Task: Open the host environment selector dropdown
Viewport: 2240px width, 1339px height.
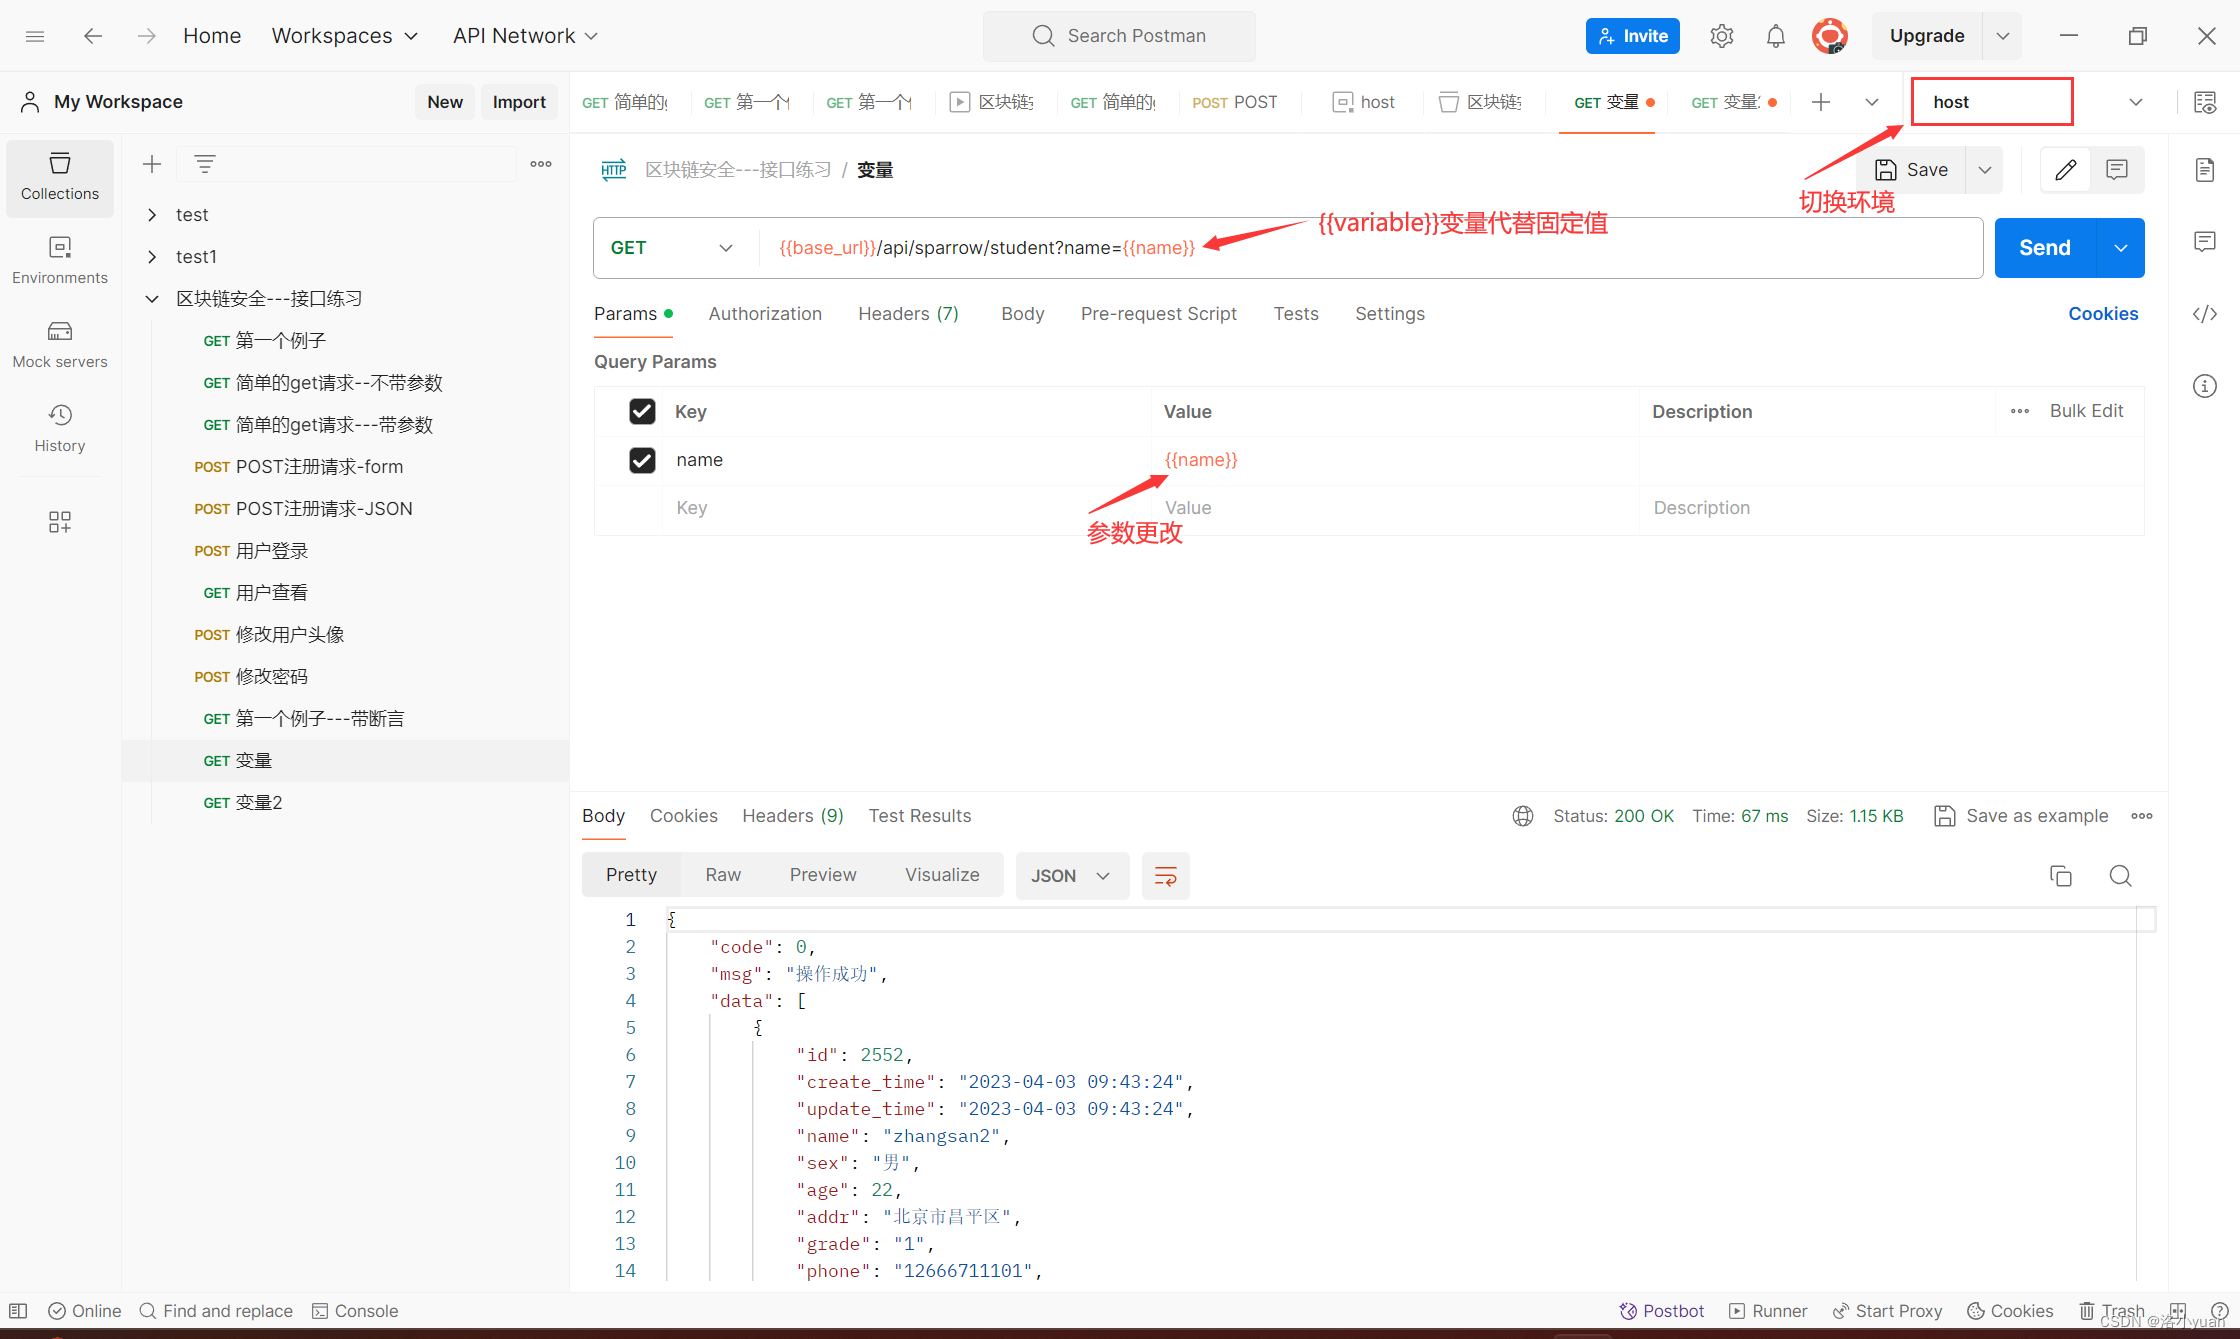Action: pos(2136,102)
